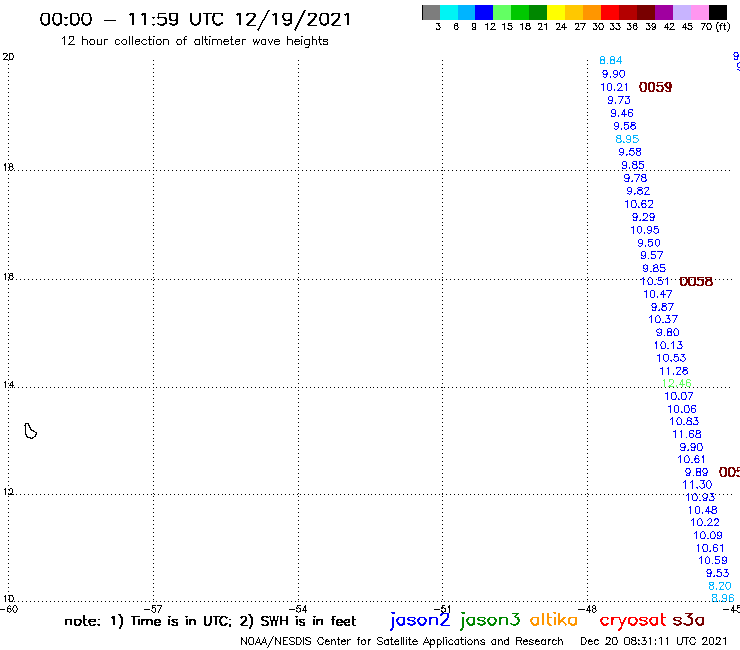The image size is (740, 650).
Task: Click the Barbados island outline on the map
Action: point(31,431)
